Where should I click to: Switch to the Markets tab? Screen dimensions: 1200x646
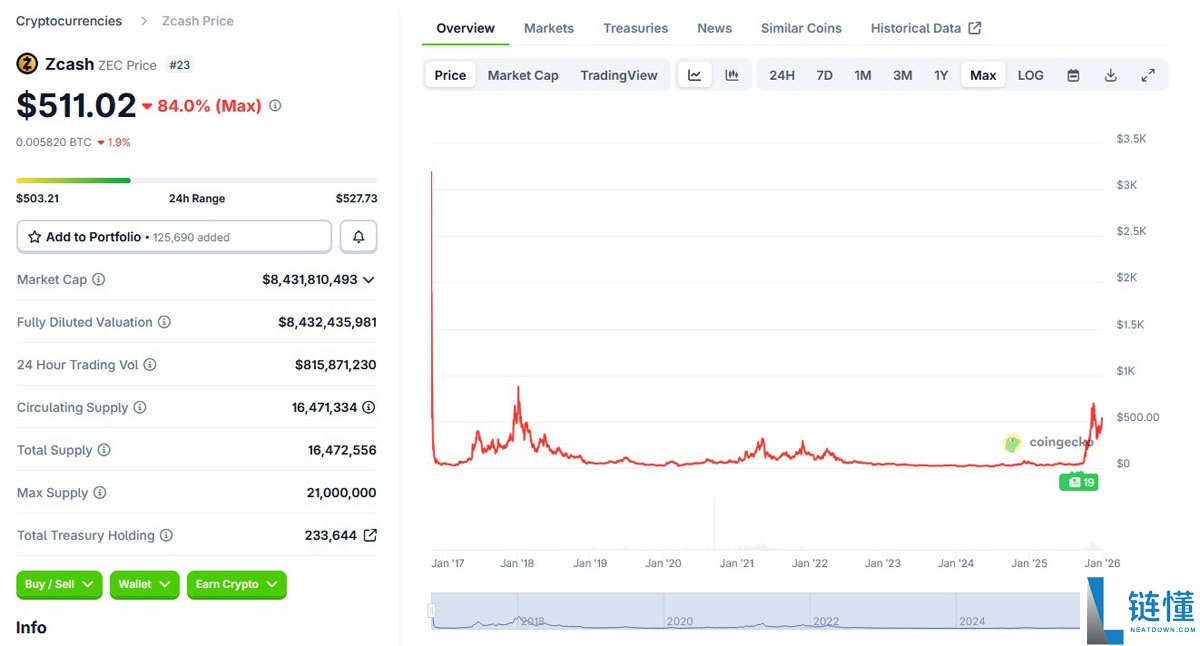pos(549,28)
